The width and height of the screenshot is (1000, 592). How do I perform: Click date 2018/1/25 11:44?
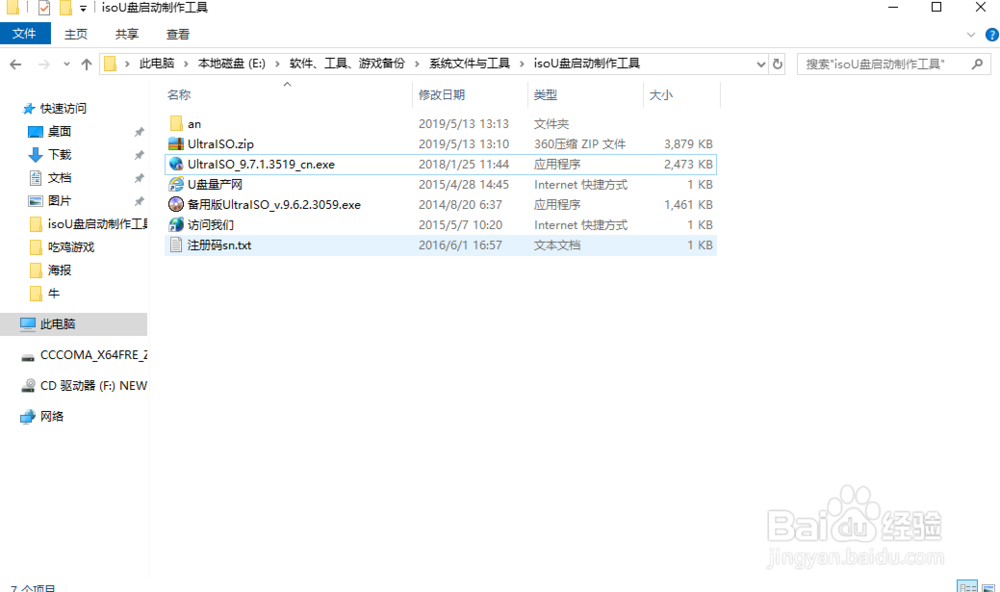[464, 165]
